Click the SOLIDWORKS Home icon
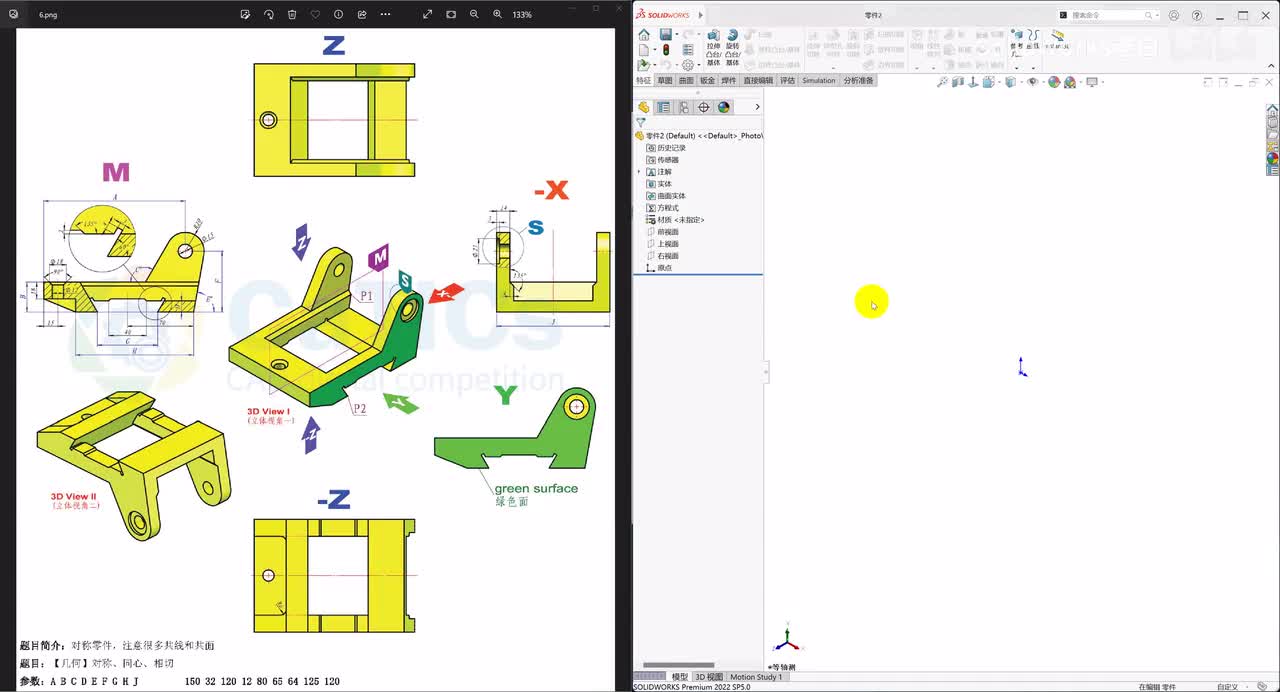 coord(643,35)
